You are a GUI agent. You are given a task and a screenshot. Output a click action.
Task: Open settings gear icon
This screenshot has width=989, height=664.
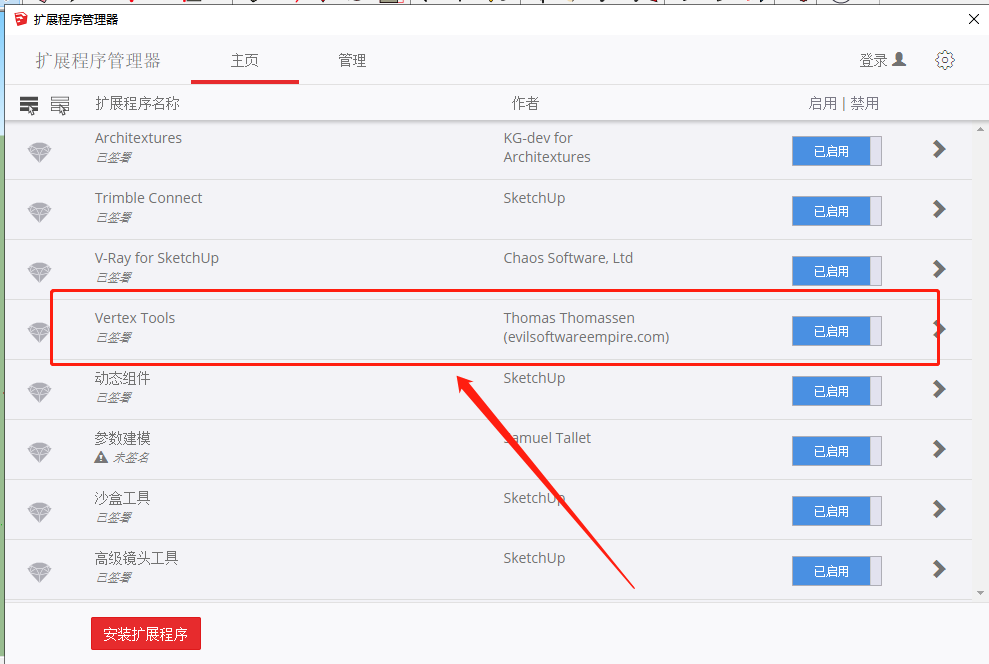[x=944, y=60]
